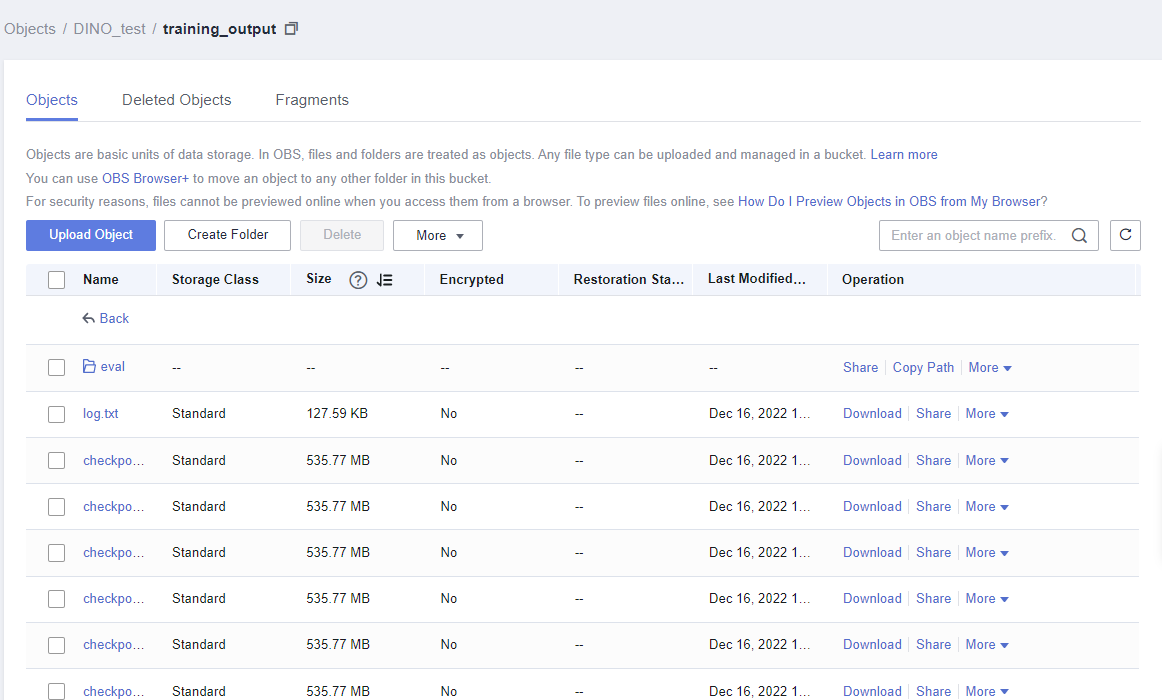
Task: Click the Back arrow icon
Action: (x=89, y=318)
